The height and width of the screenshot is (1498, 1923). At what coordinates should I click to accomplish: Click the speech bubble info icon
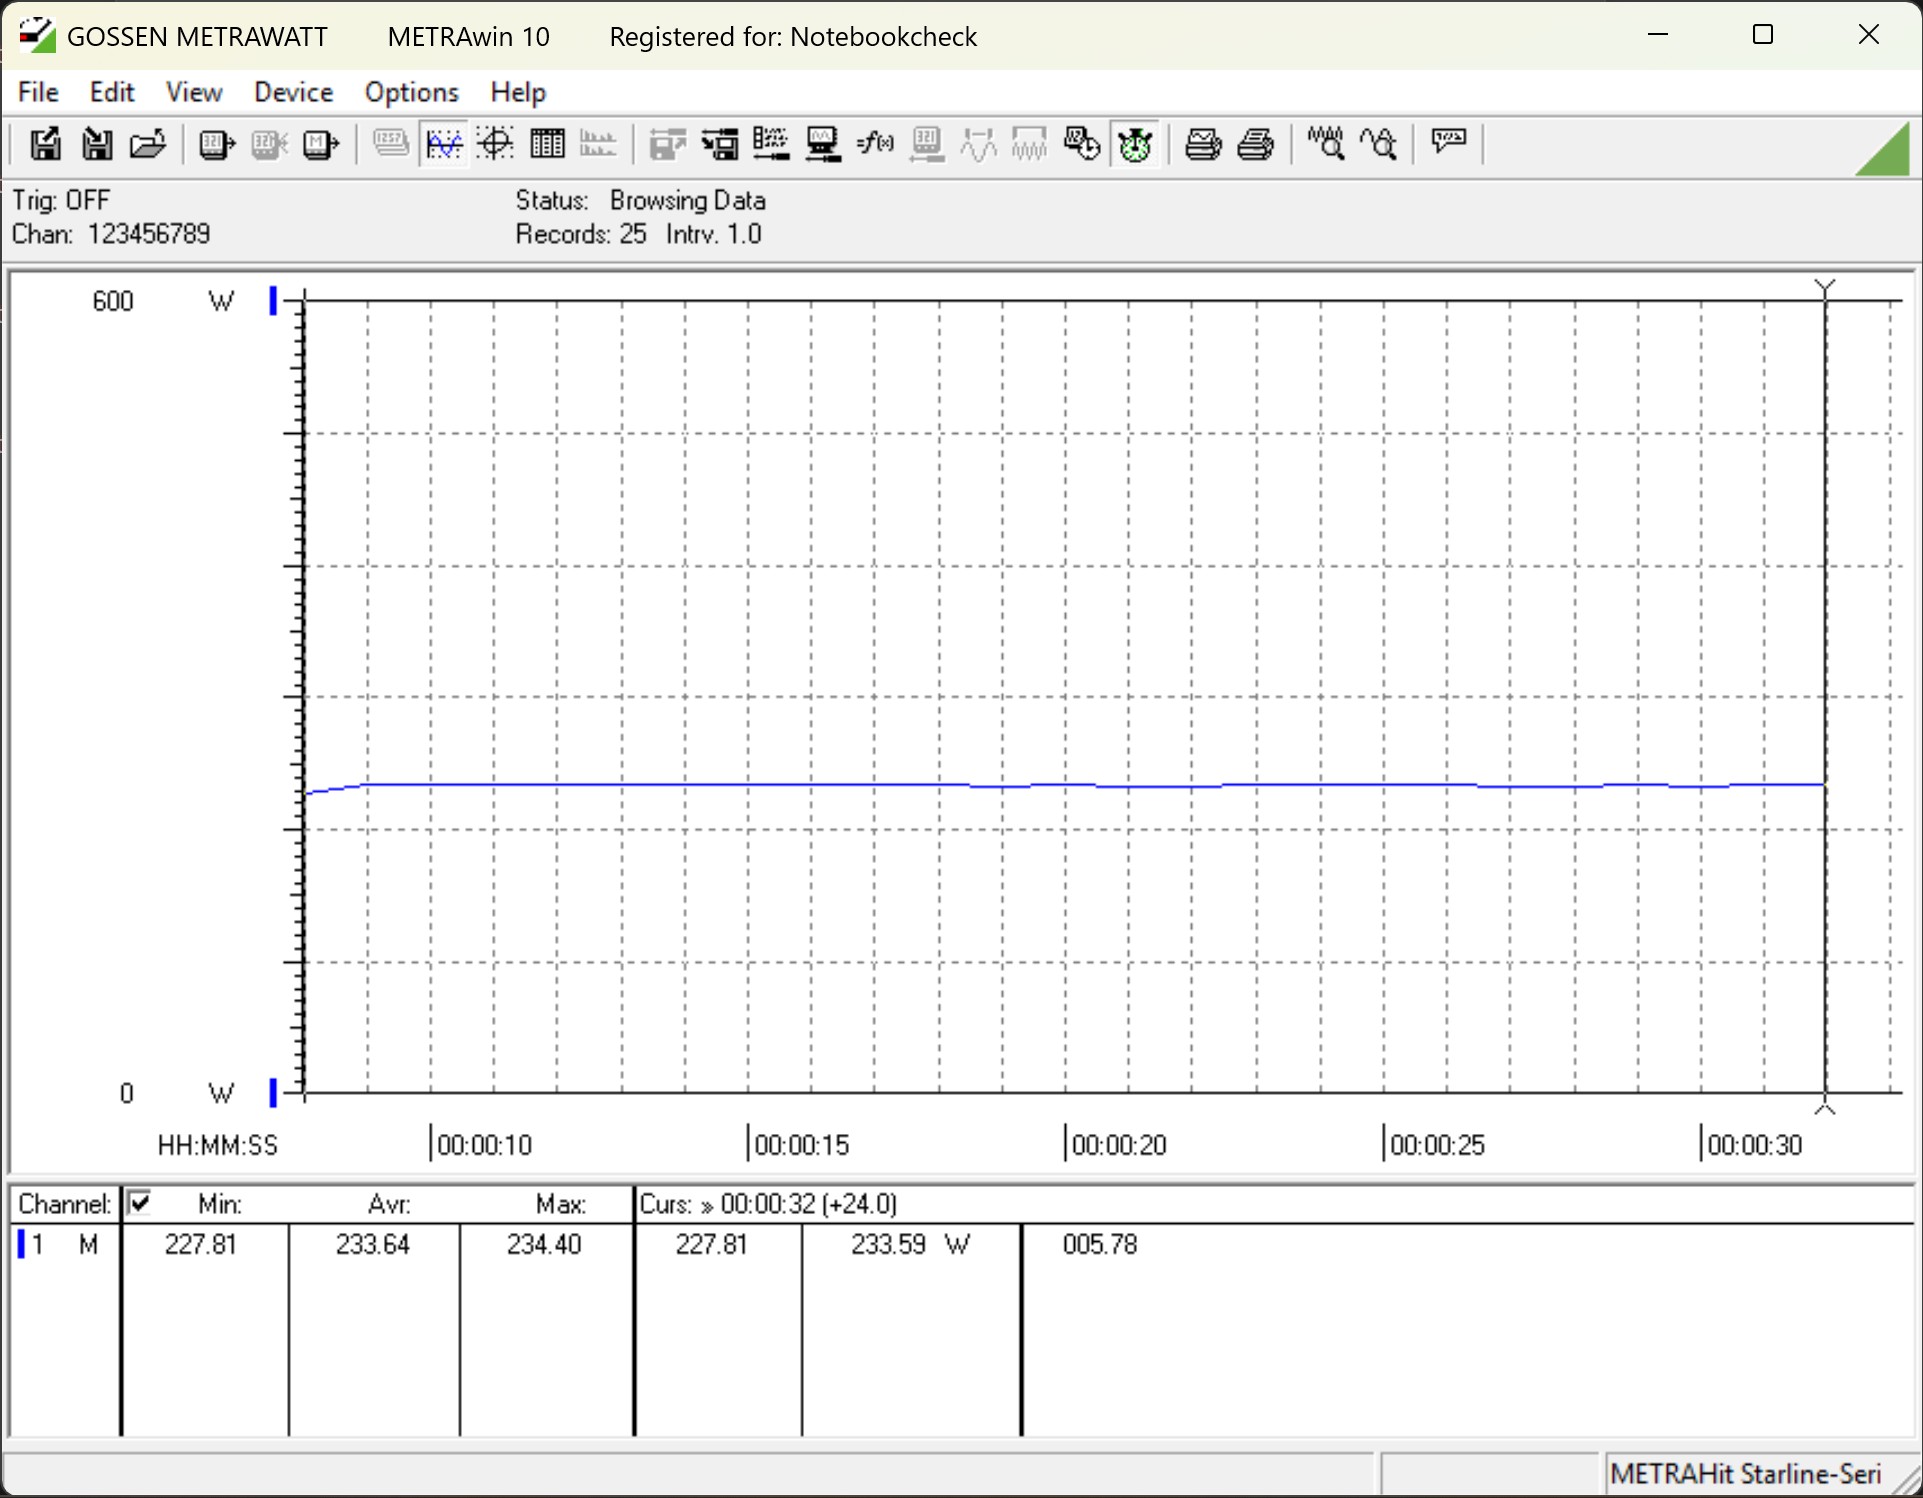[1448, 142]
